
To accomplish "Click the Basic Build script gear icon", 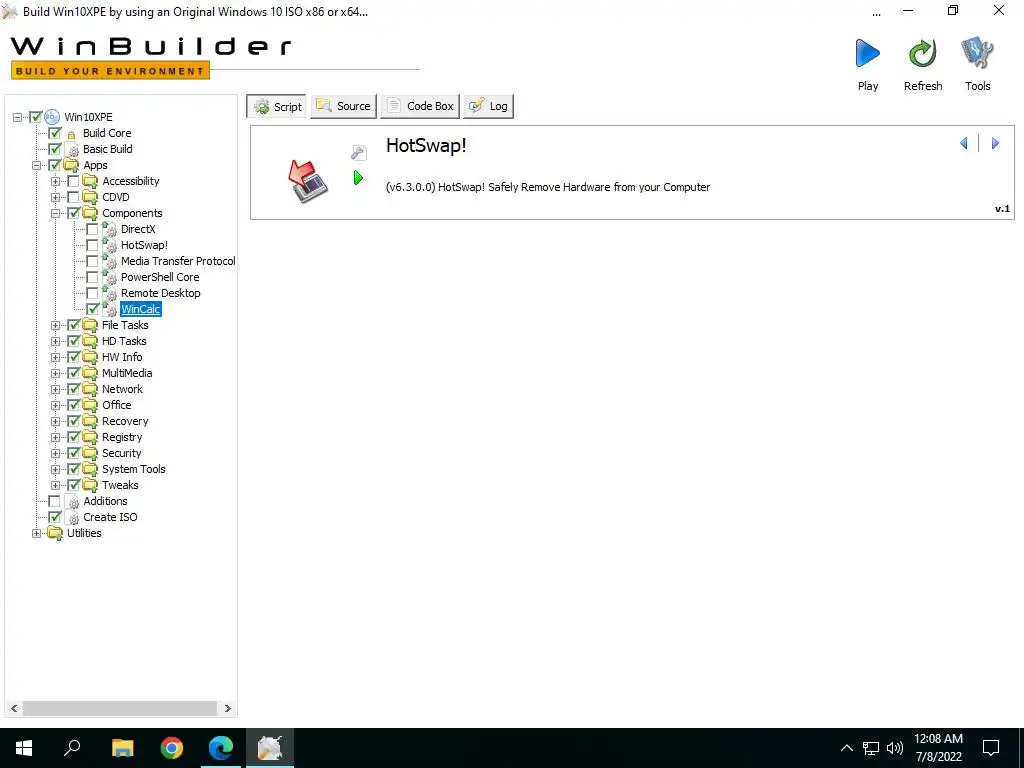I will point(72,150).
